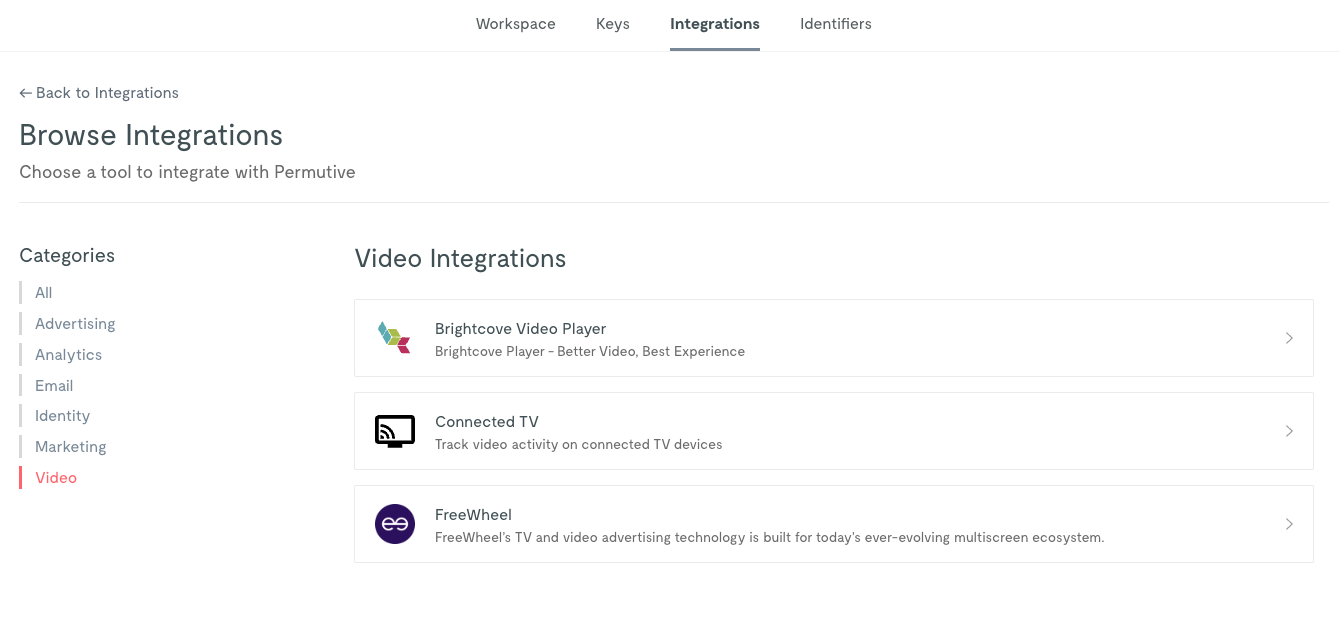The image size is (1340, 617).
Task: Click the 'Video Integrations' heading
Action: [460, 259]
